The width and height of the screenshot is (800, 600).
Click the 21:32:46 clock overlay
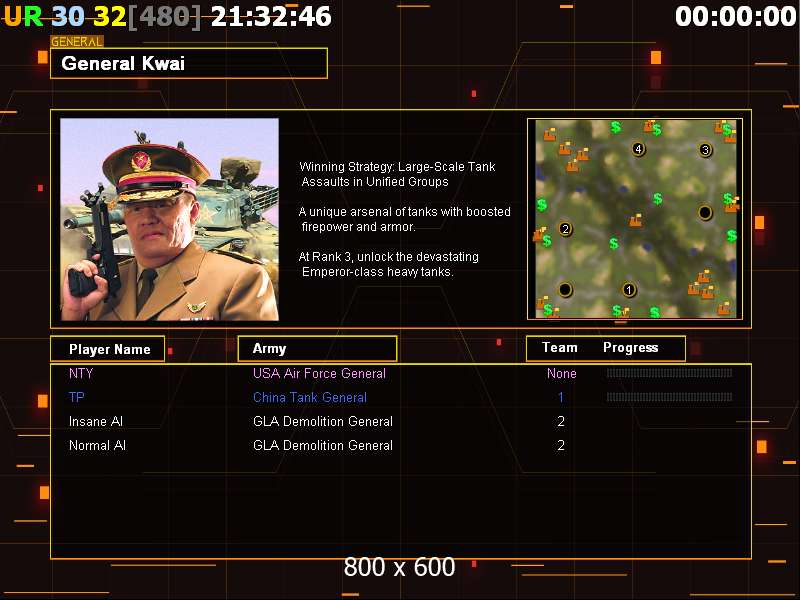coord(271,16)
